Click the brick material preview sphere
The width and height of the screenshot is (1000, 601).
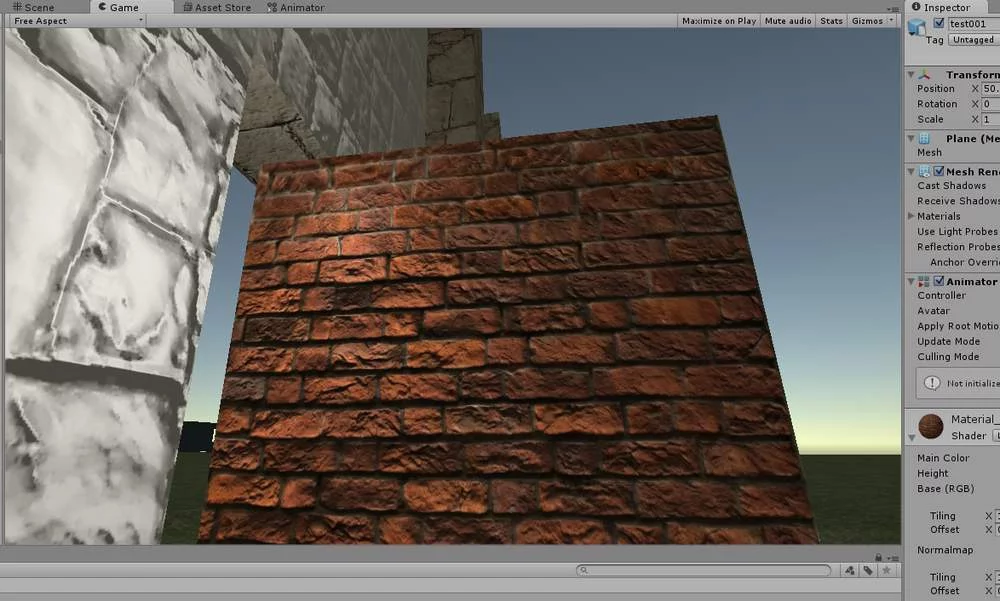930,426
